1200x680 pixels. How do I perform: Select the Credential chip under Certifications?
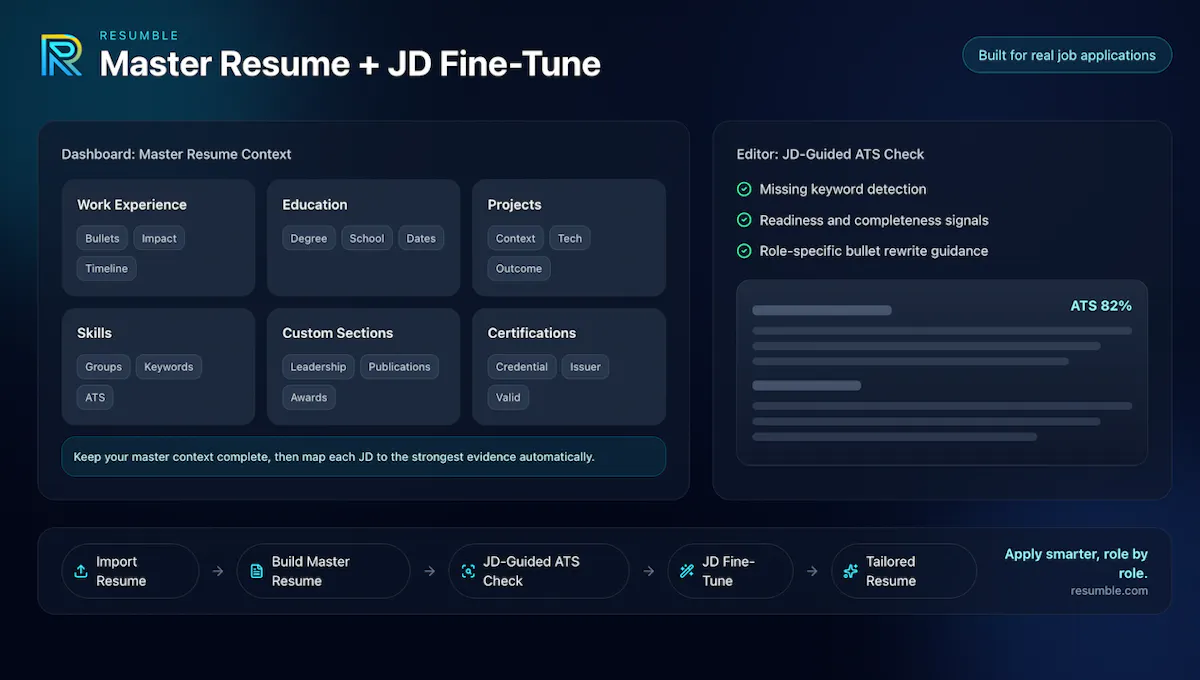(522, 367)
